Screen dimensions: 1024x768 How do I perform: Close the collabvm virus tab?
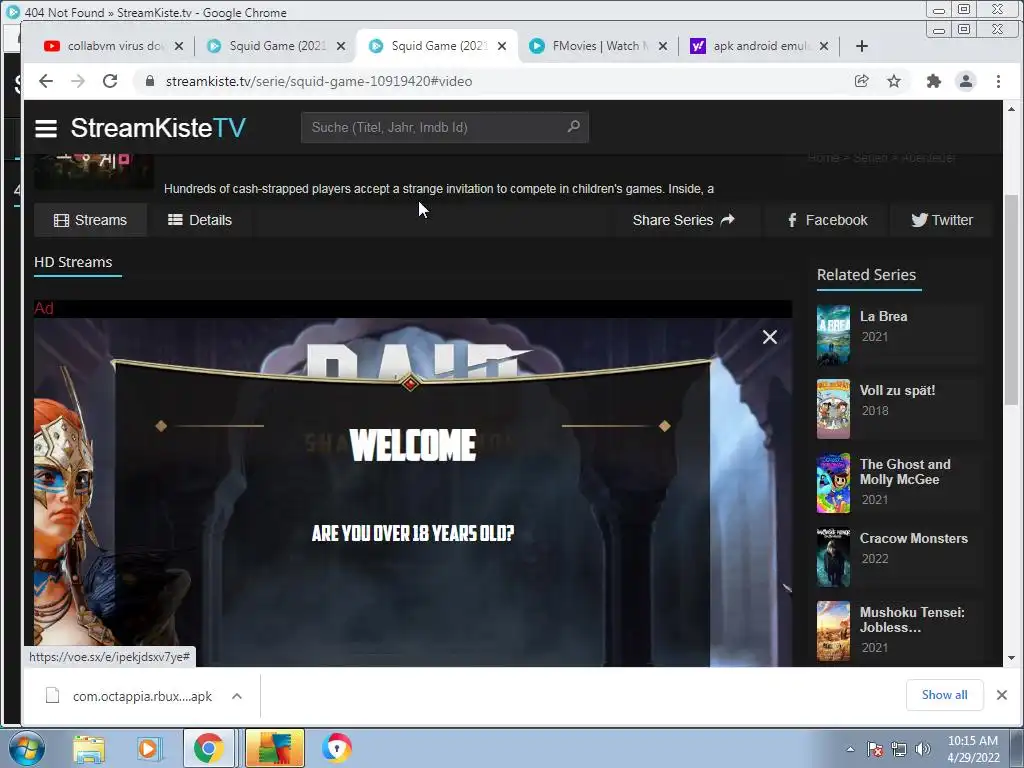point(179,46)
